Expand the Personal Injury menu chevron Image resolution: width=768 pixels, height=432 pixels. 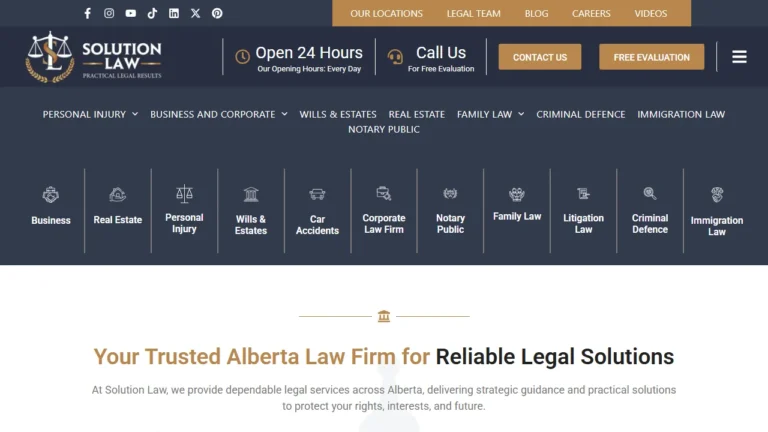click(135, 114)
